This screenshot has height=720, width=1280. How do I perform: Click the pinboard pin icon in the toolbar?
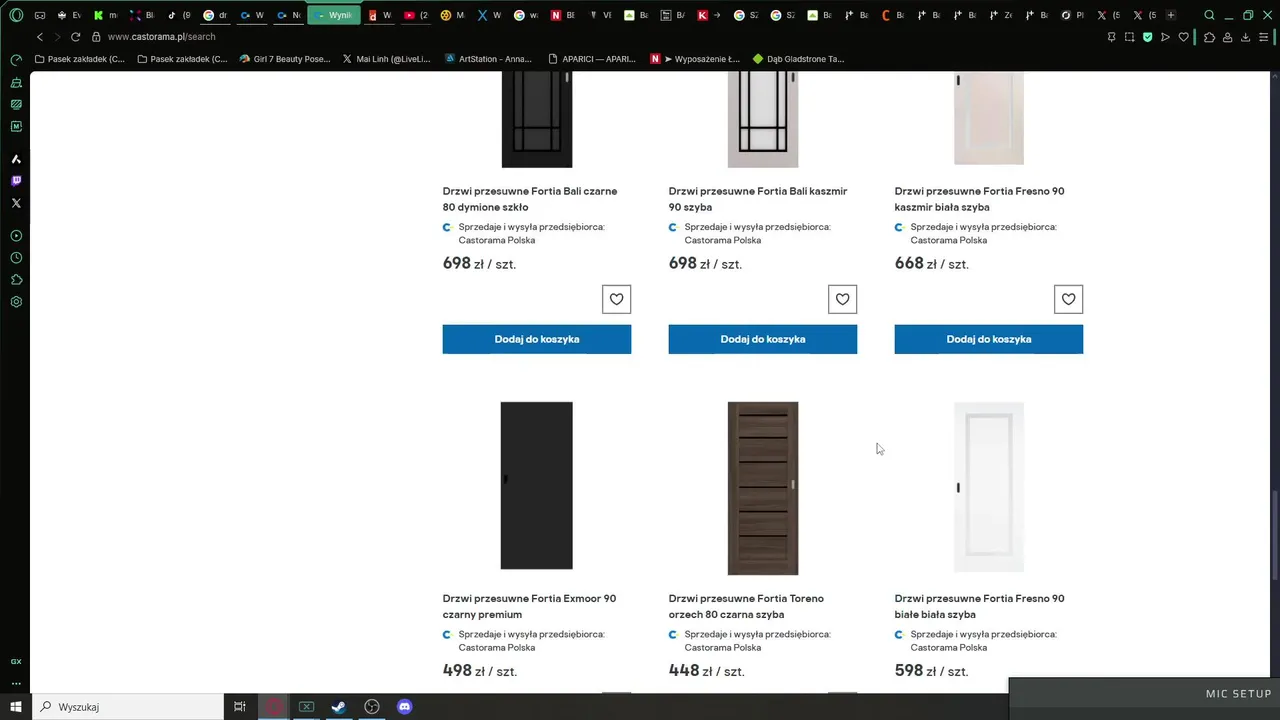[x=1111, y=37]
